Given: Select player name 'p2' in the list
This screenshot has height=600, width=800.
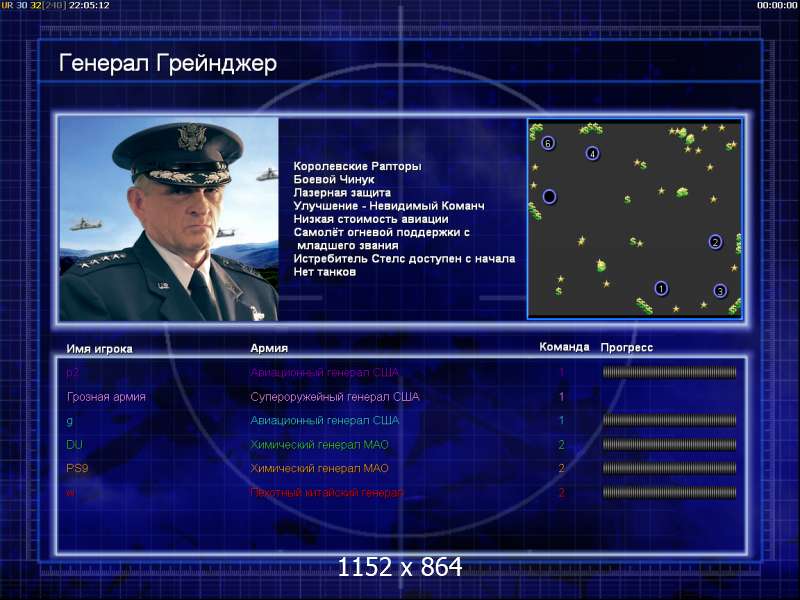Looking at the screenshot, I should [x=72, y=372].
